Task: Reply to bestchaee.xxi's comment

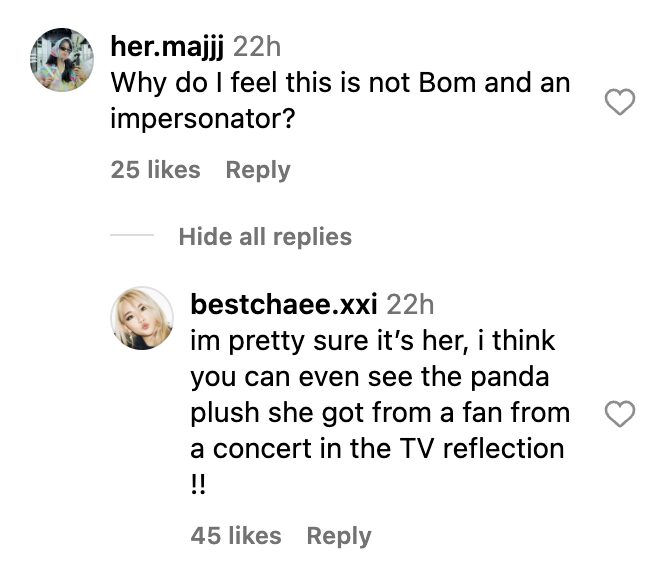Action: point(338,536)
